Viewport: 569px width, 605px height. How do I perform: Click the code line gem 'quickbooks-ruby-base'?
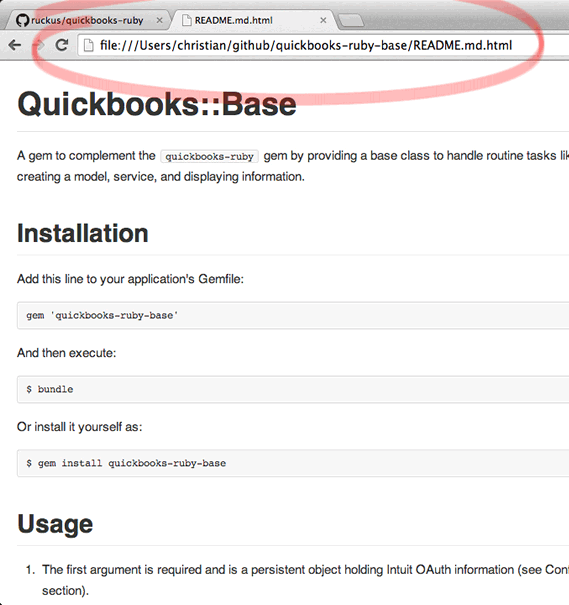[102, 315]
